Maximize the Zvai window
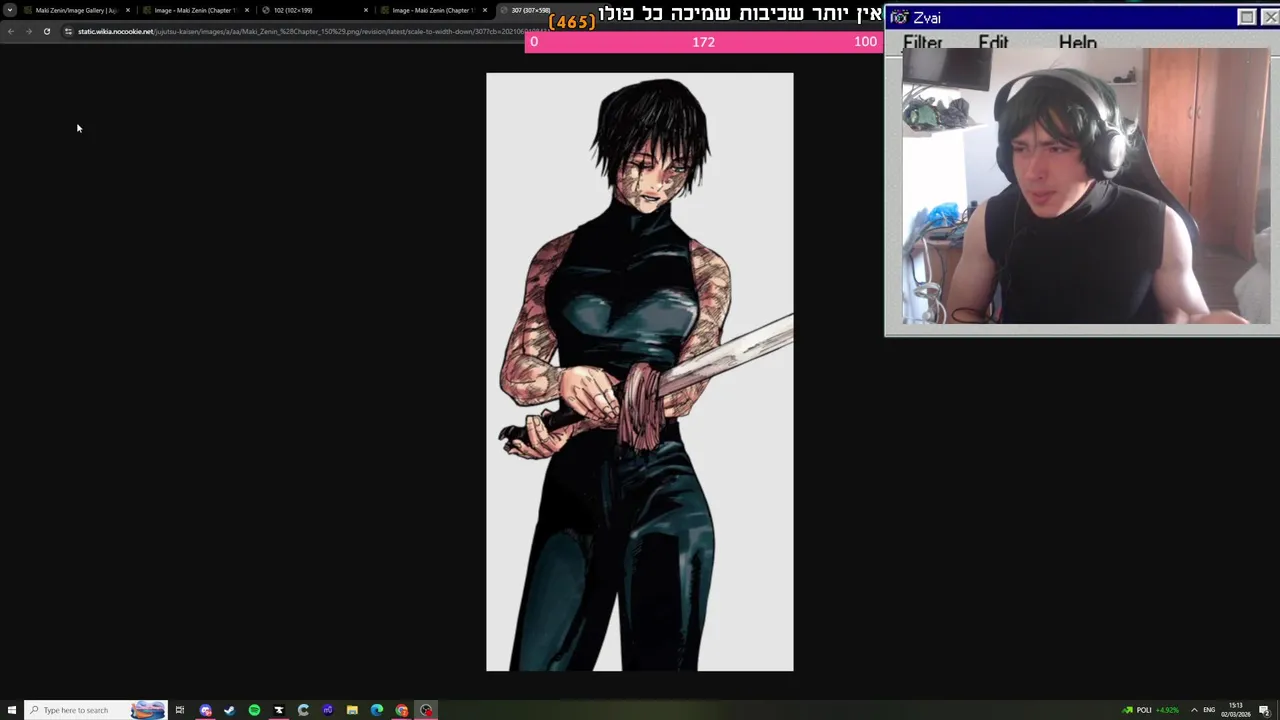 click(x=1246, y=17)
